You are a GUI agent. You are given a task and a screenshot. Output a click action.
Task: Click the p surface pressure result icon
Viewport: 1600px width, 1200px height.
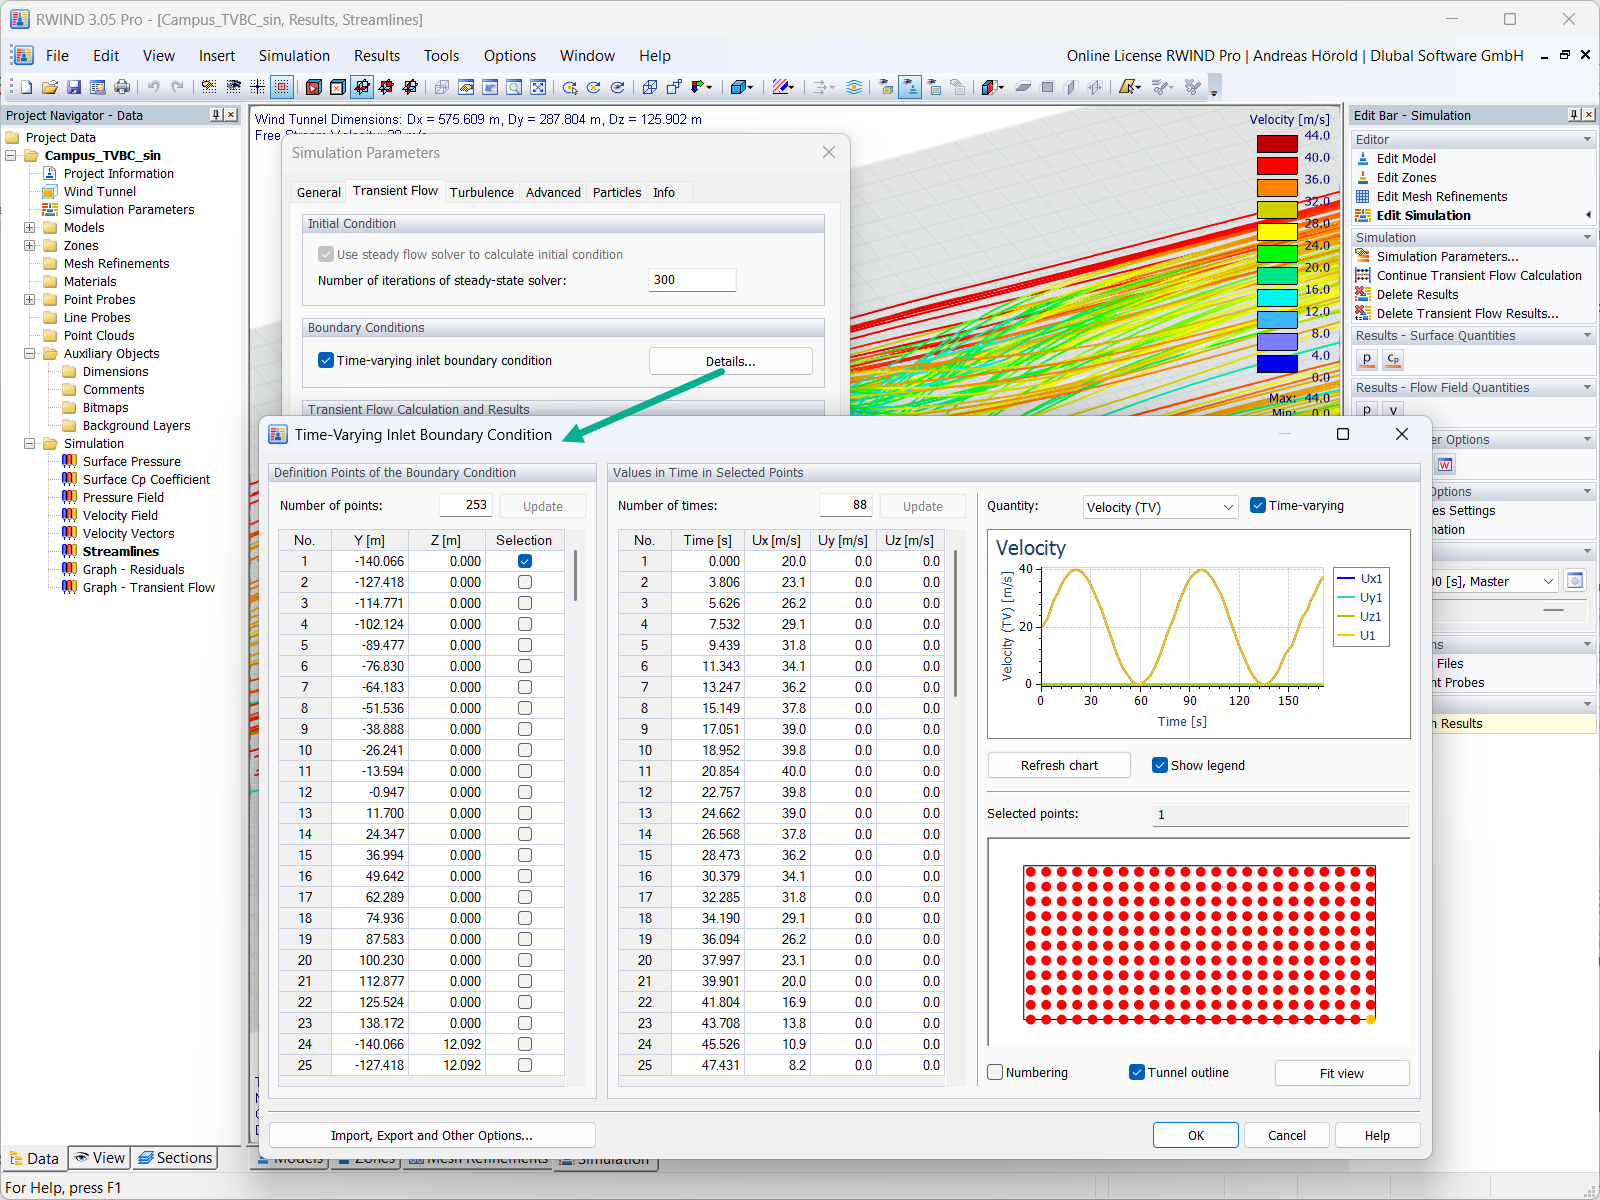point(1366,359)
